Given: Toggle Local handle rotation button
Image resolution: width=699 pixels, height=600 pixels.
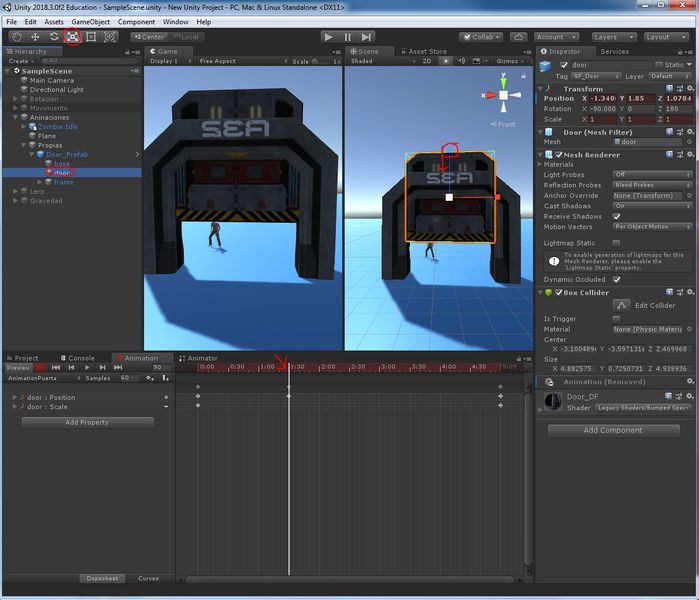Looking at the screenshot, I should click(x=186, y=37).
